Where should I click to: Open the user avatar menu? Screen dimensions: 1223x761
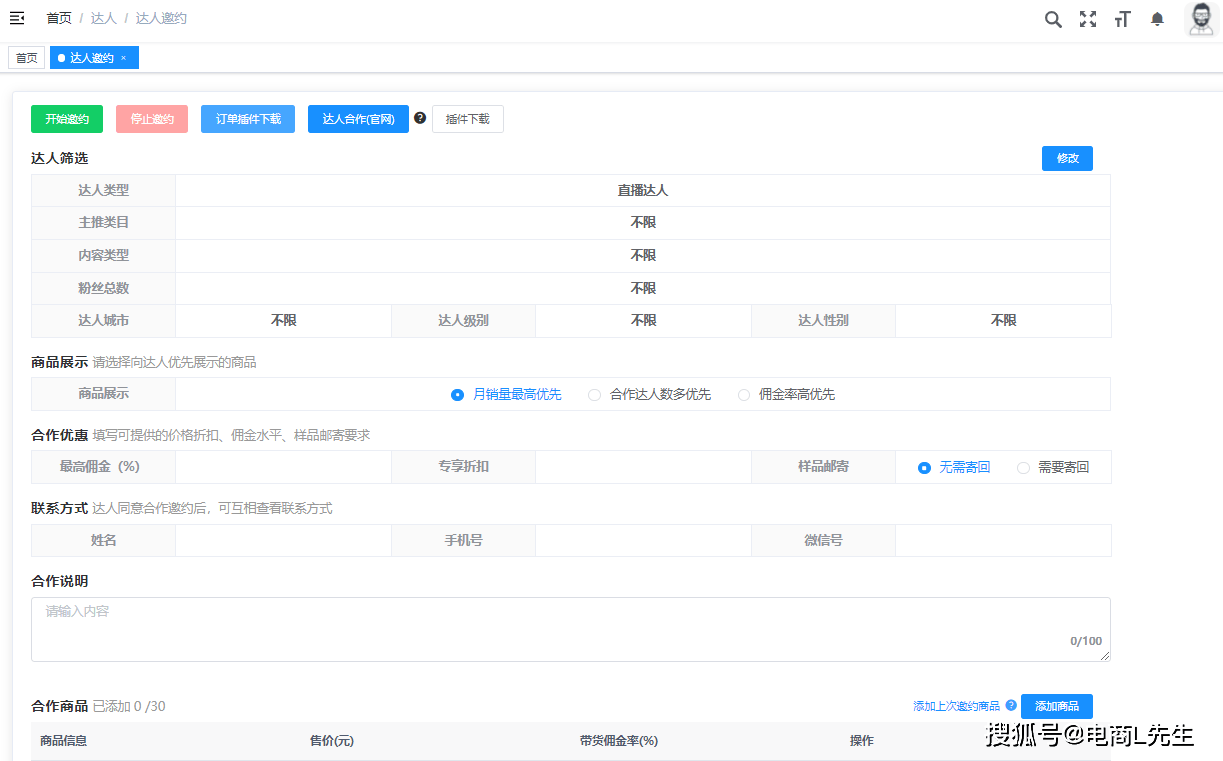click(x=1201, y=19)
